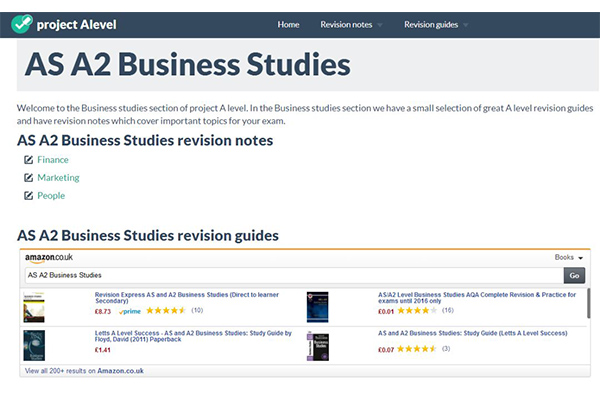The image size is (600, 400).
Task: Click the £0.07 price text
Action: 386,350
